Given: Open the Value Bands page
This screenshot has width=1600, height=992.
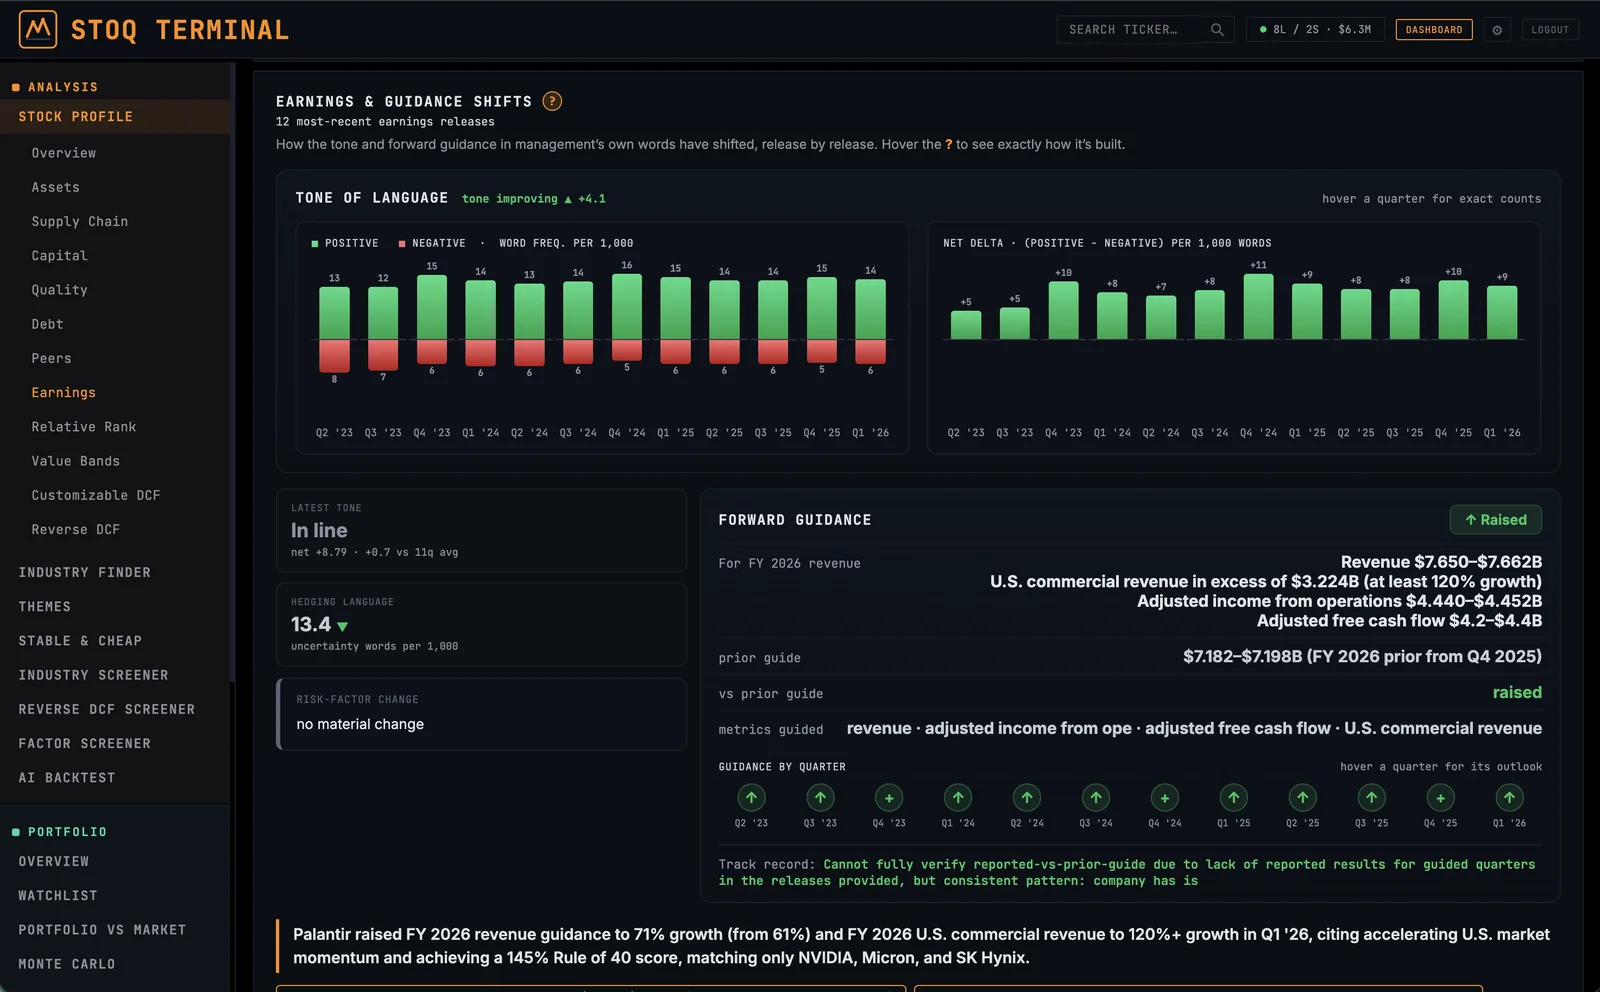Looking at the screenshot, I should [76, 461].
